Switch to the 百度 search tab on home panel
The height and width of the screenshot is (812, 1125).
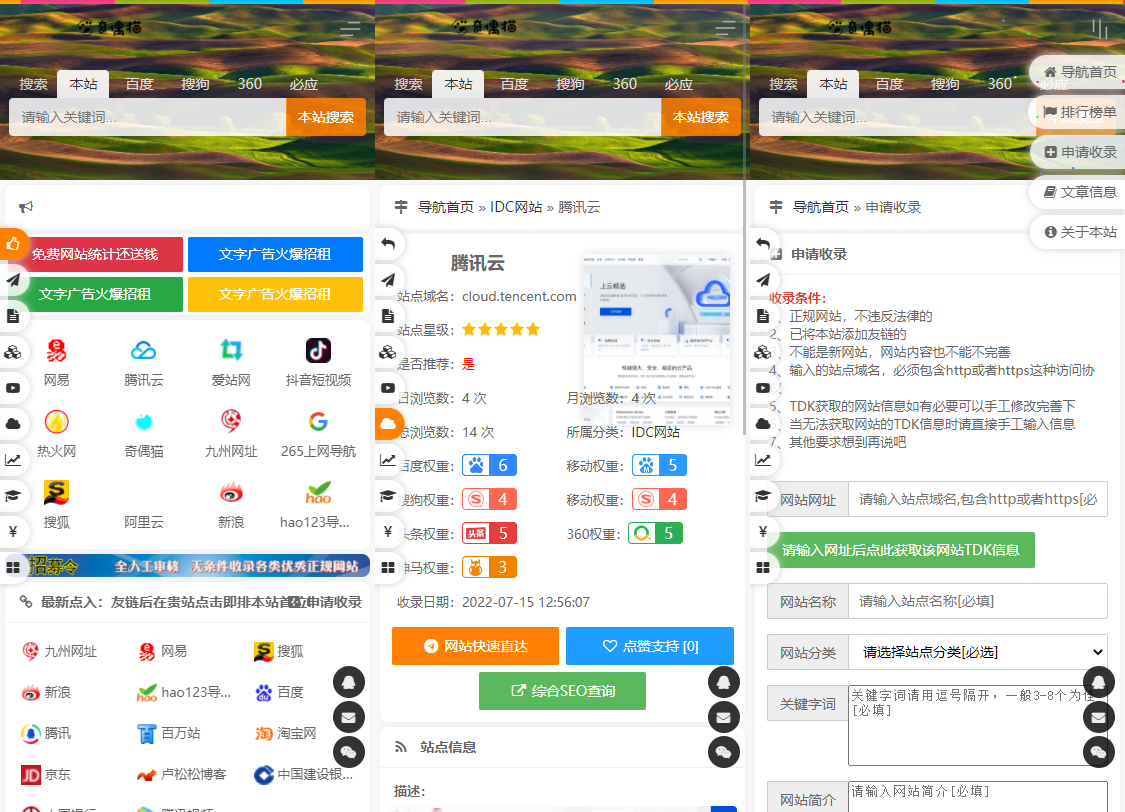139,84
